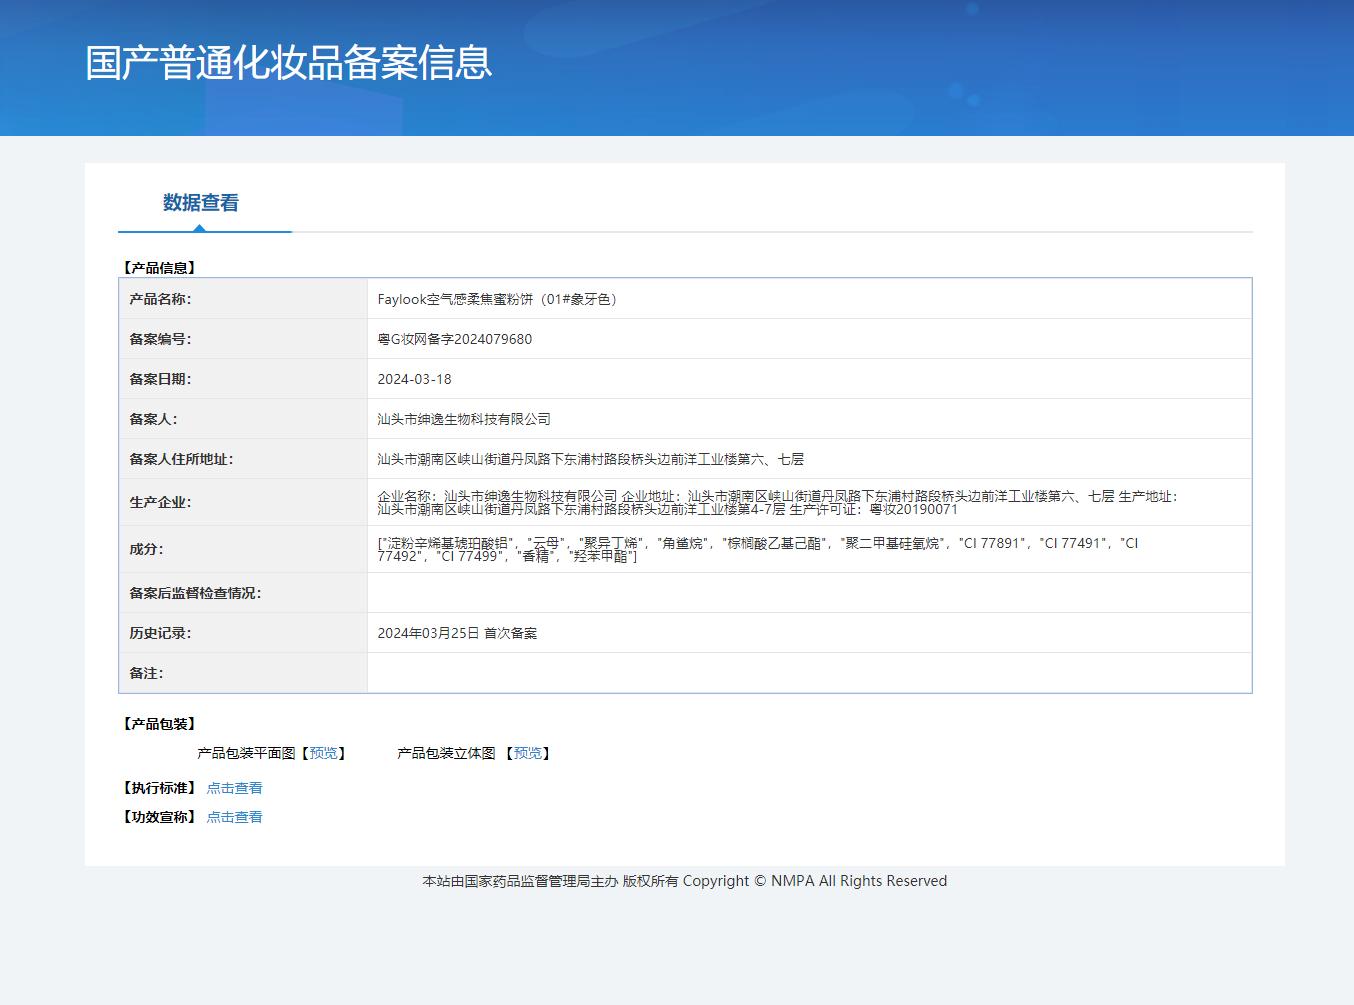Open 预览 link for 产品包装立体图
The height and width of the screenshot is (1005, 1354).
click(527, 753)
